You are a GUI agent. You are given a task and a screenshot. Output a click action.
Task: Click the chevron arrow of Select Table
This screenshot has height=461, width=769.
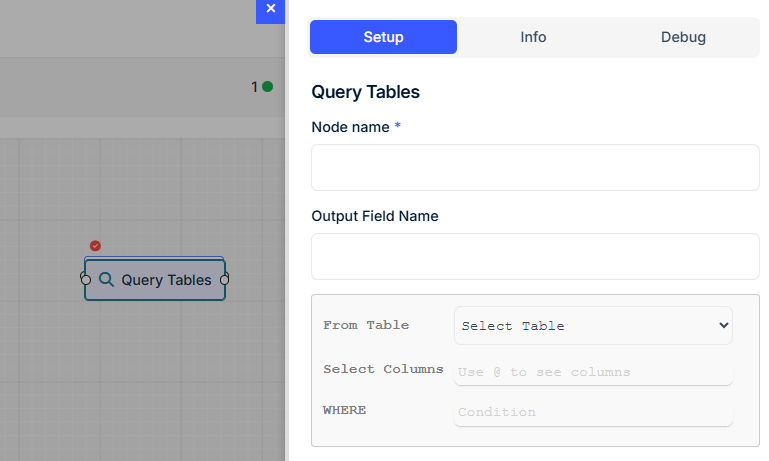pos(723,326)
